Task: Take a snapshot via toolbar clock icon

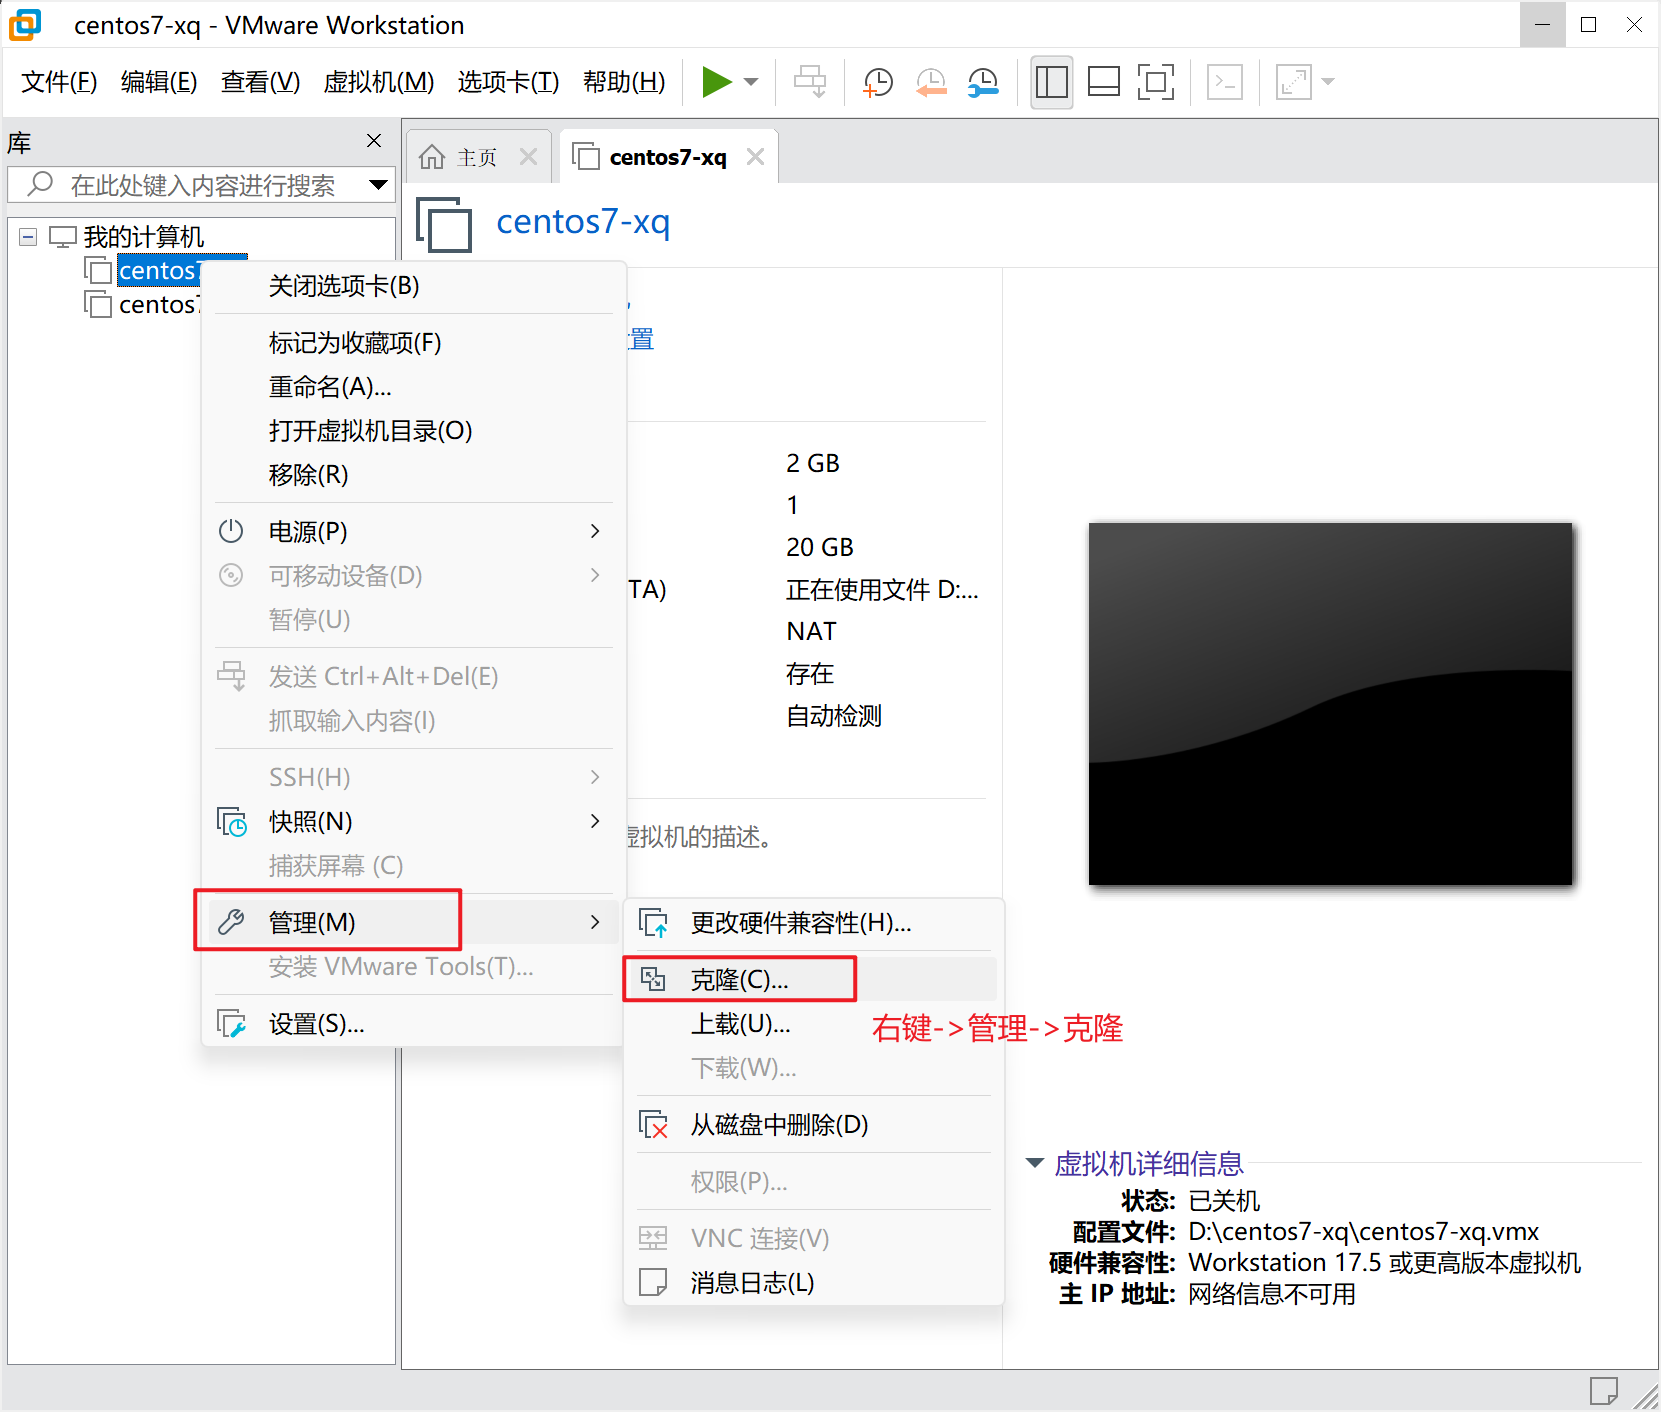Action: (878, 82)
